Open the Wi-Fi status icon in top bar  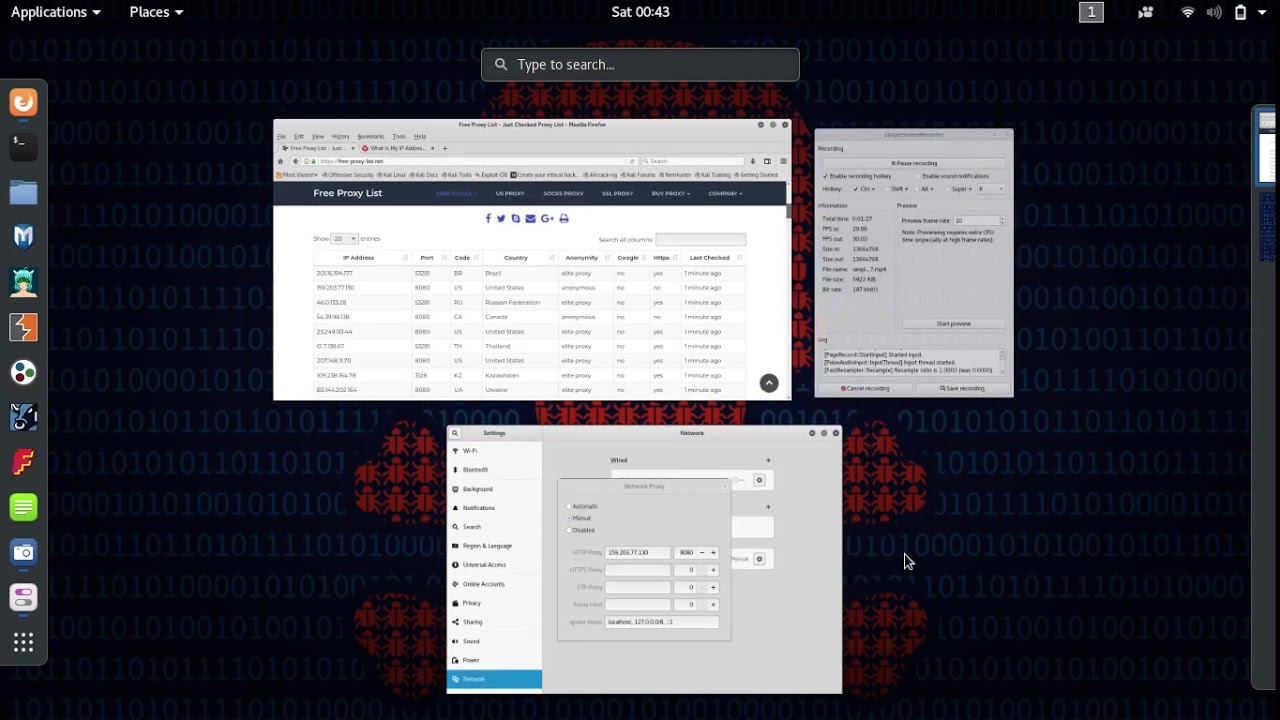point(1188,12)
